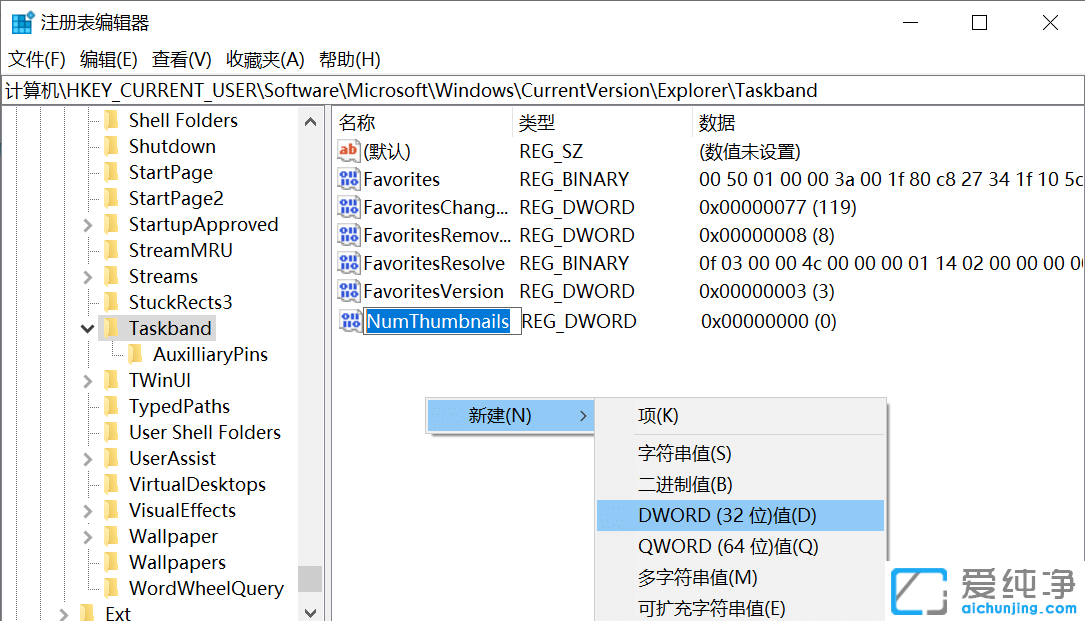1085x621 pixels.
Task: Collapse the Taskband tree node
Action: coord(87,327)
